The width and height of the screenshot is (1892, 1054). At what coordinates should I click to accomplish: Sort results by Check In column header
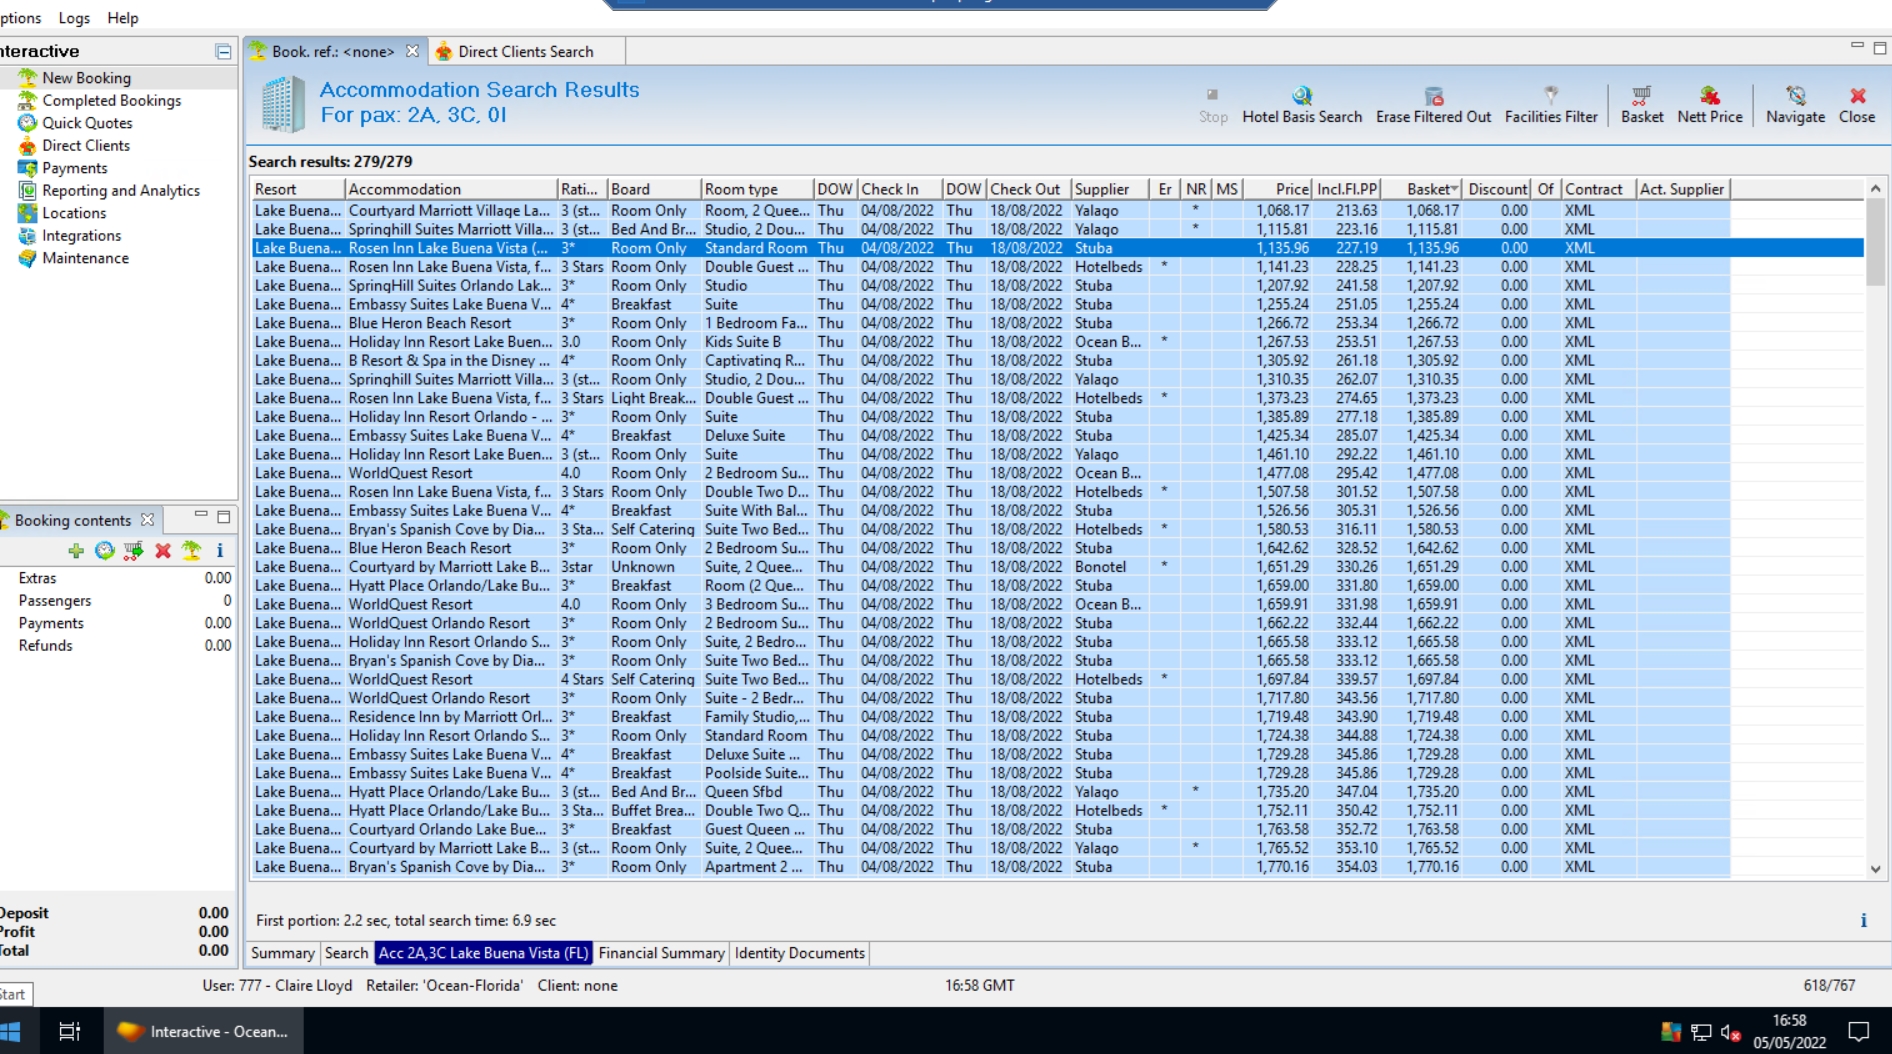pos(899,189)
